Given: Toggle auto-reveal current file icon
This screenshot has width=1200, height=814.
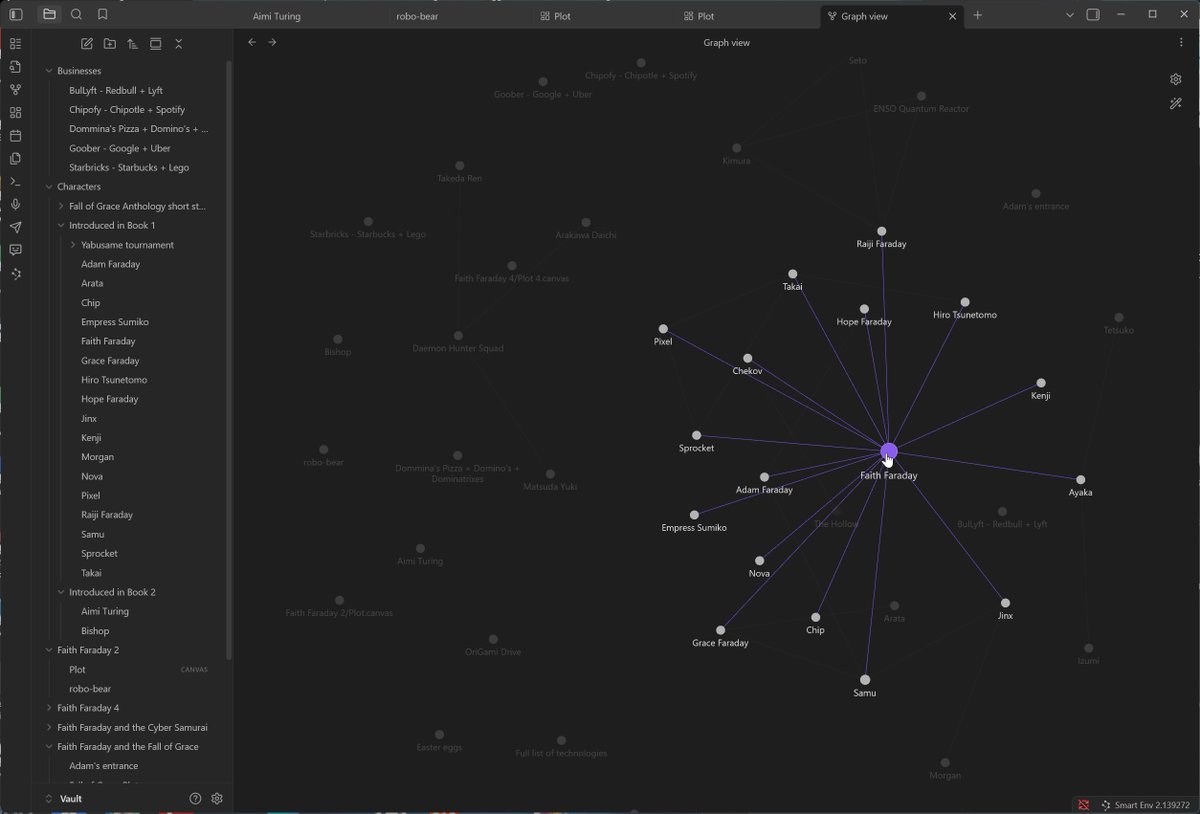Looking at the screenshot, I should (155, 44).
